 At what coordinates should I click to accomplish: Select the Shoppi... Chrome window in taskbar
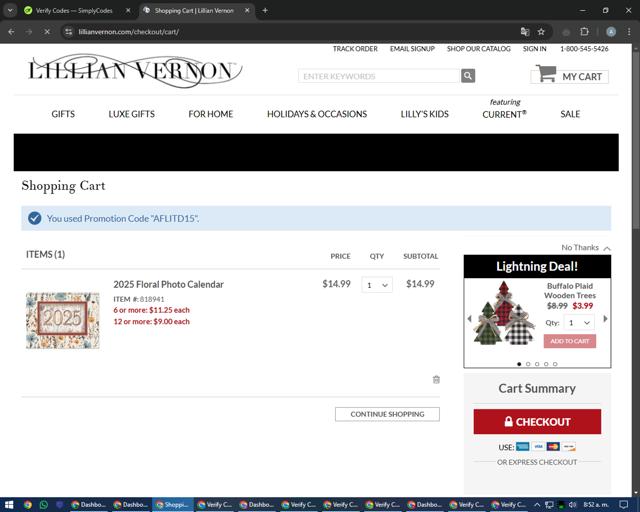coord(173,505)
